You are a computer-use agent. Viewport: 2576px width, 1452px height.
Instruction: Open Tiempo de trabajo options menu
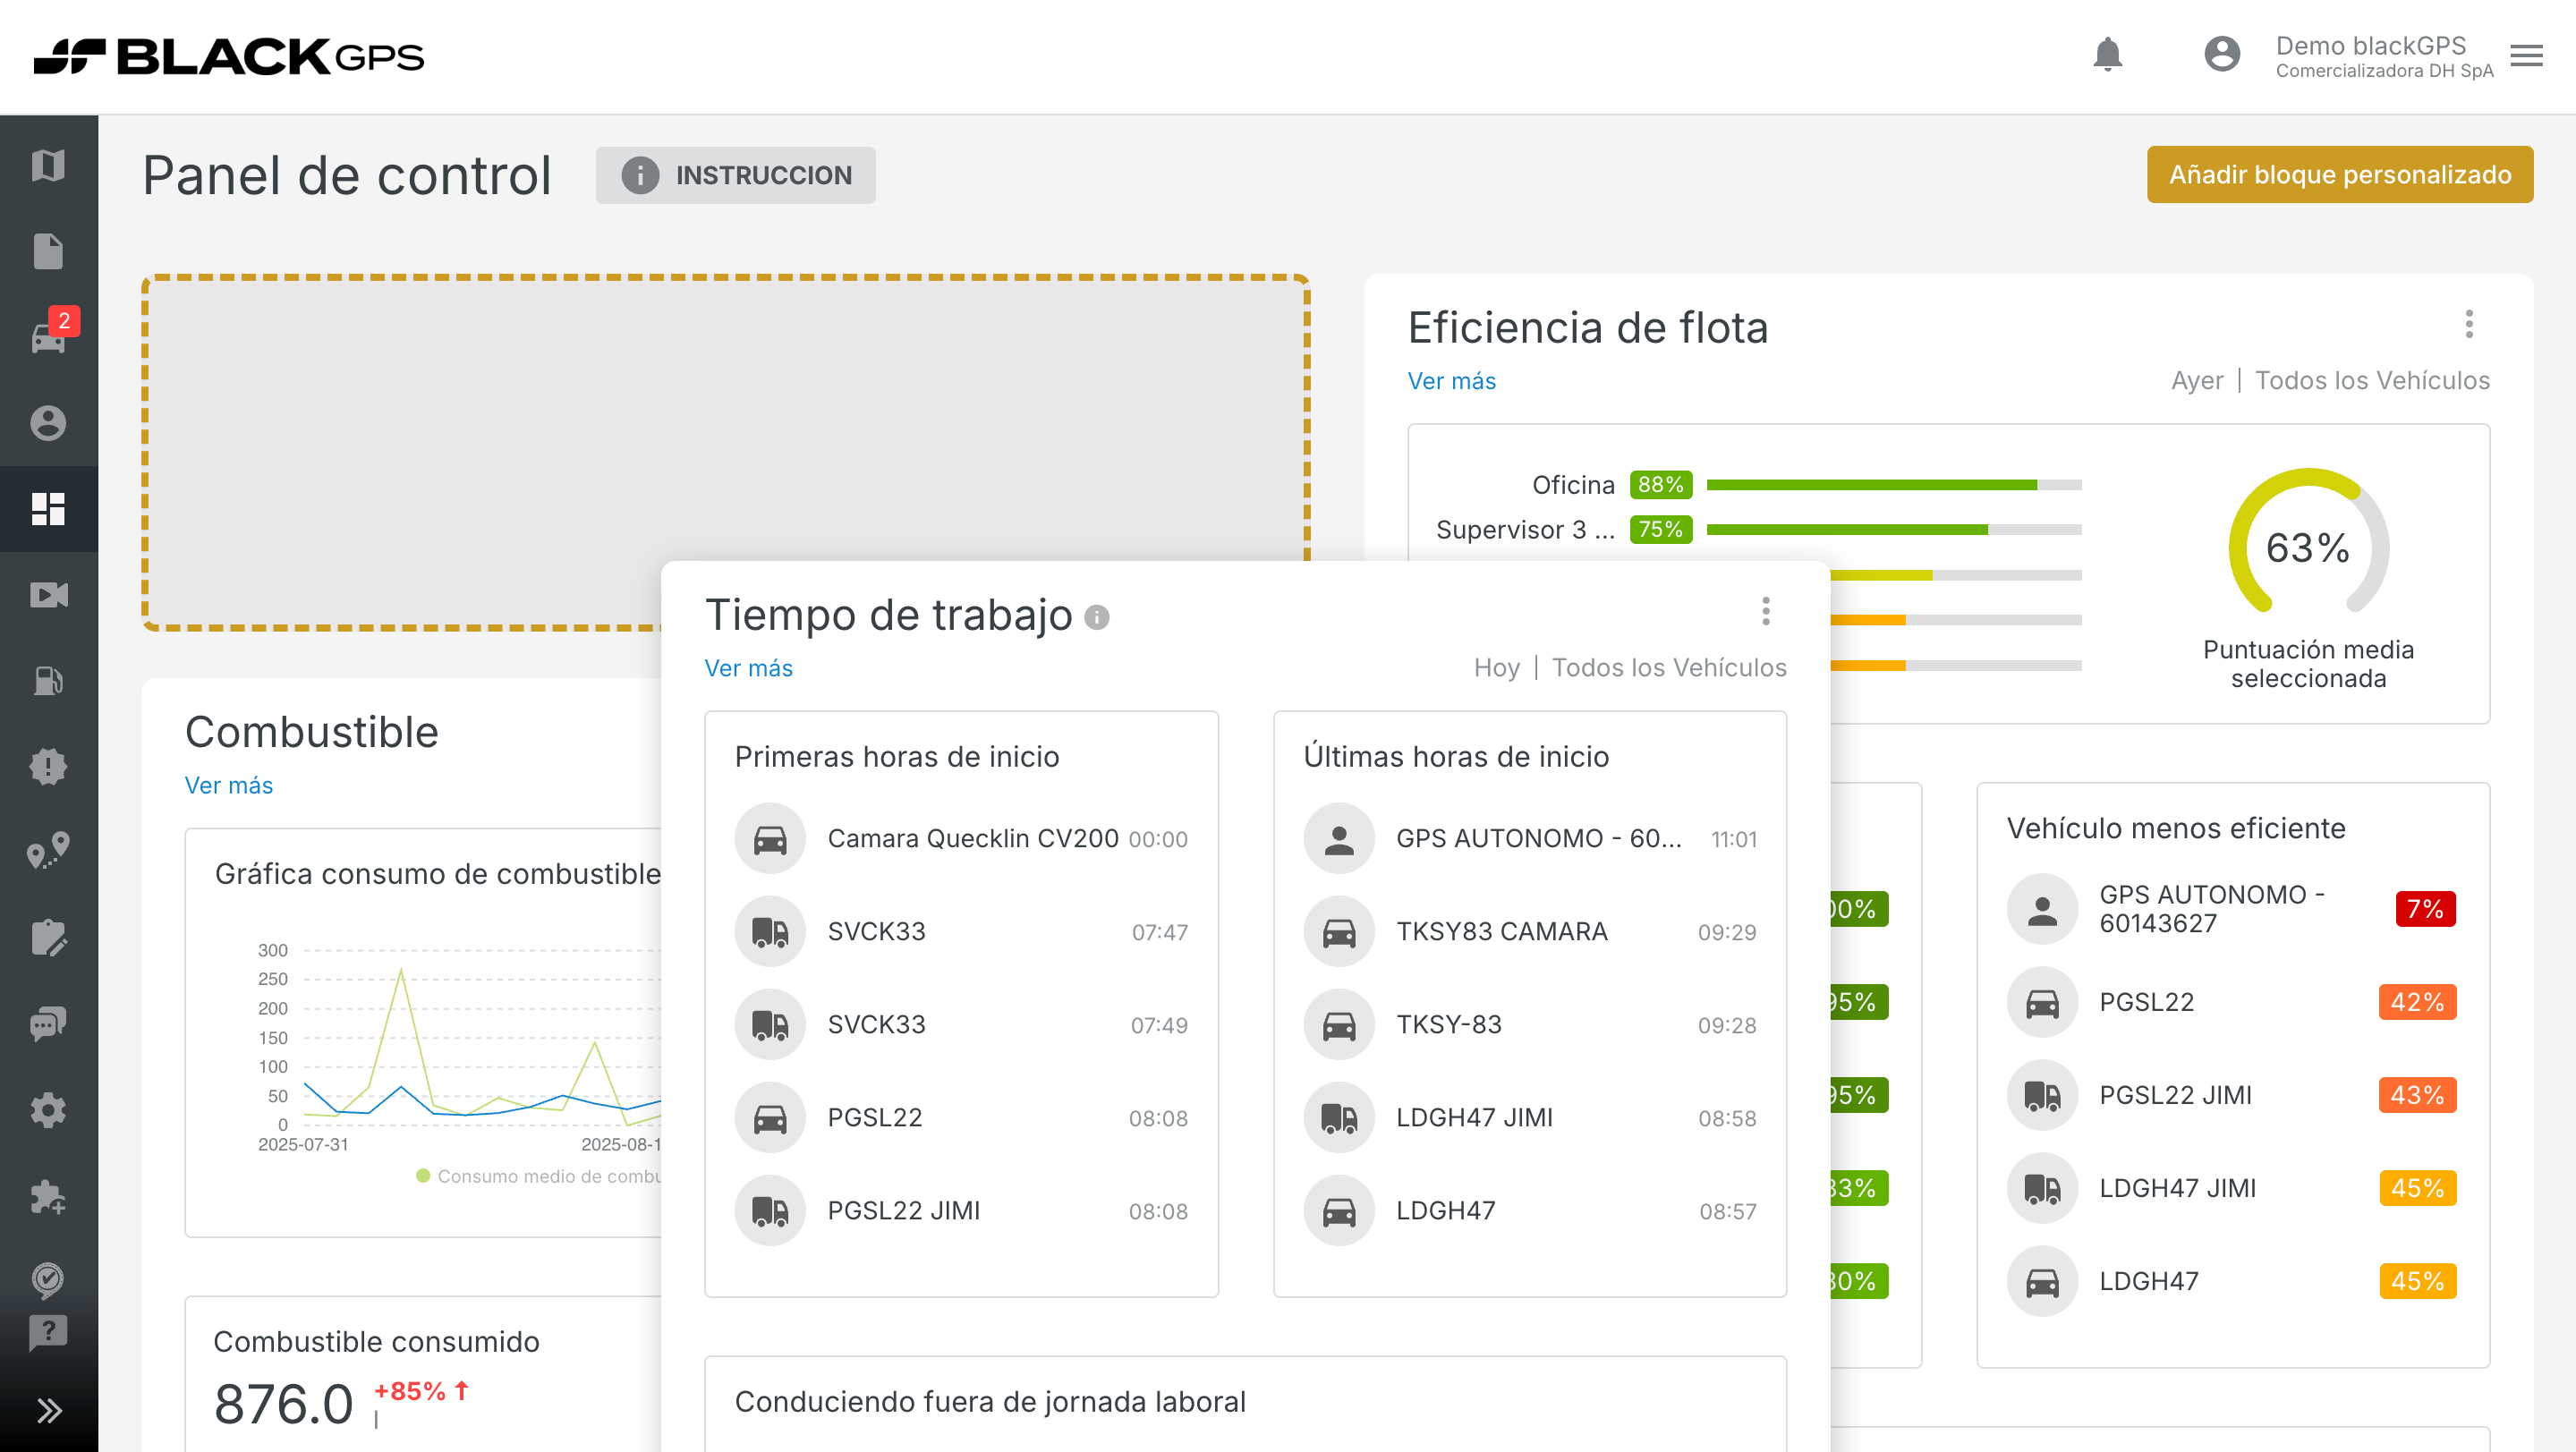(x=1766, y=611)
